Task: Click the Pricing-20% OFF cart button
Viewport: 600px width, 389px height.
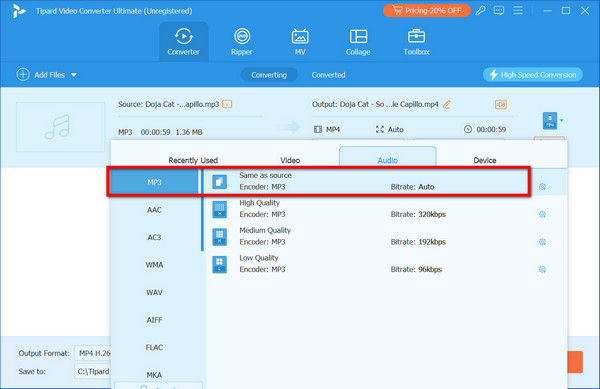Action: [427, 11]
